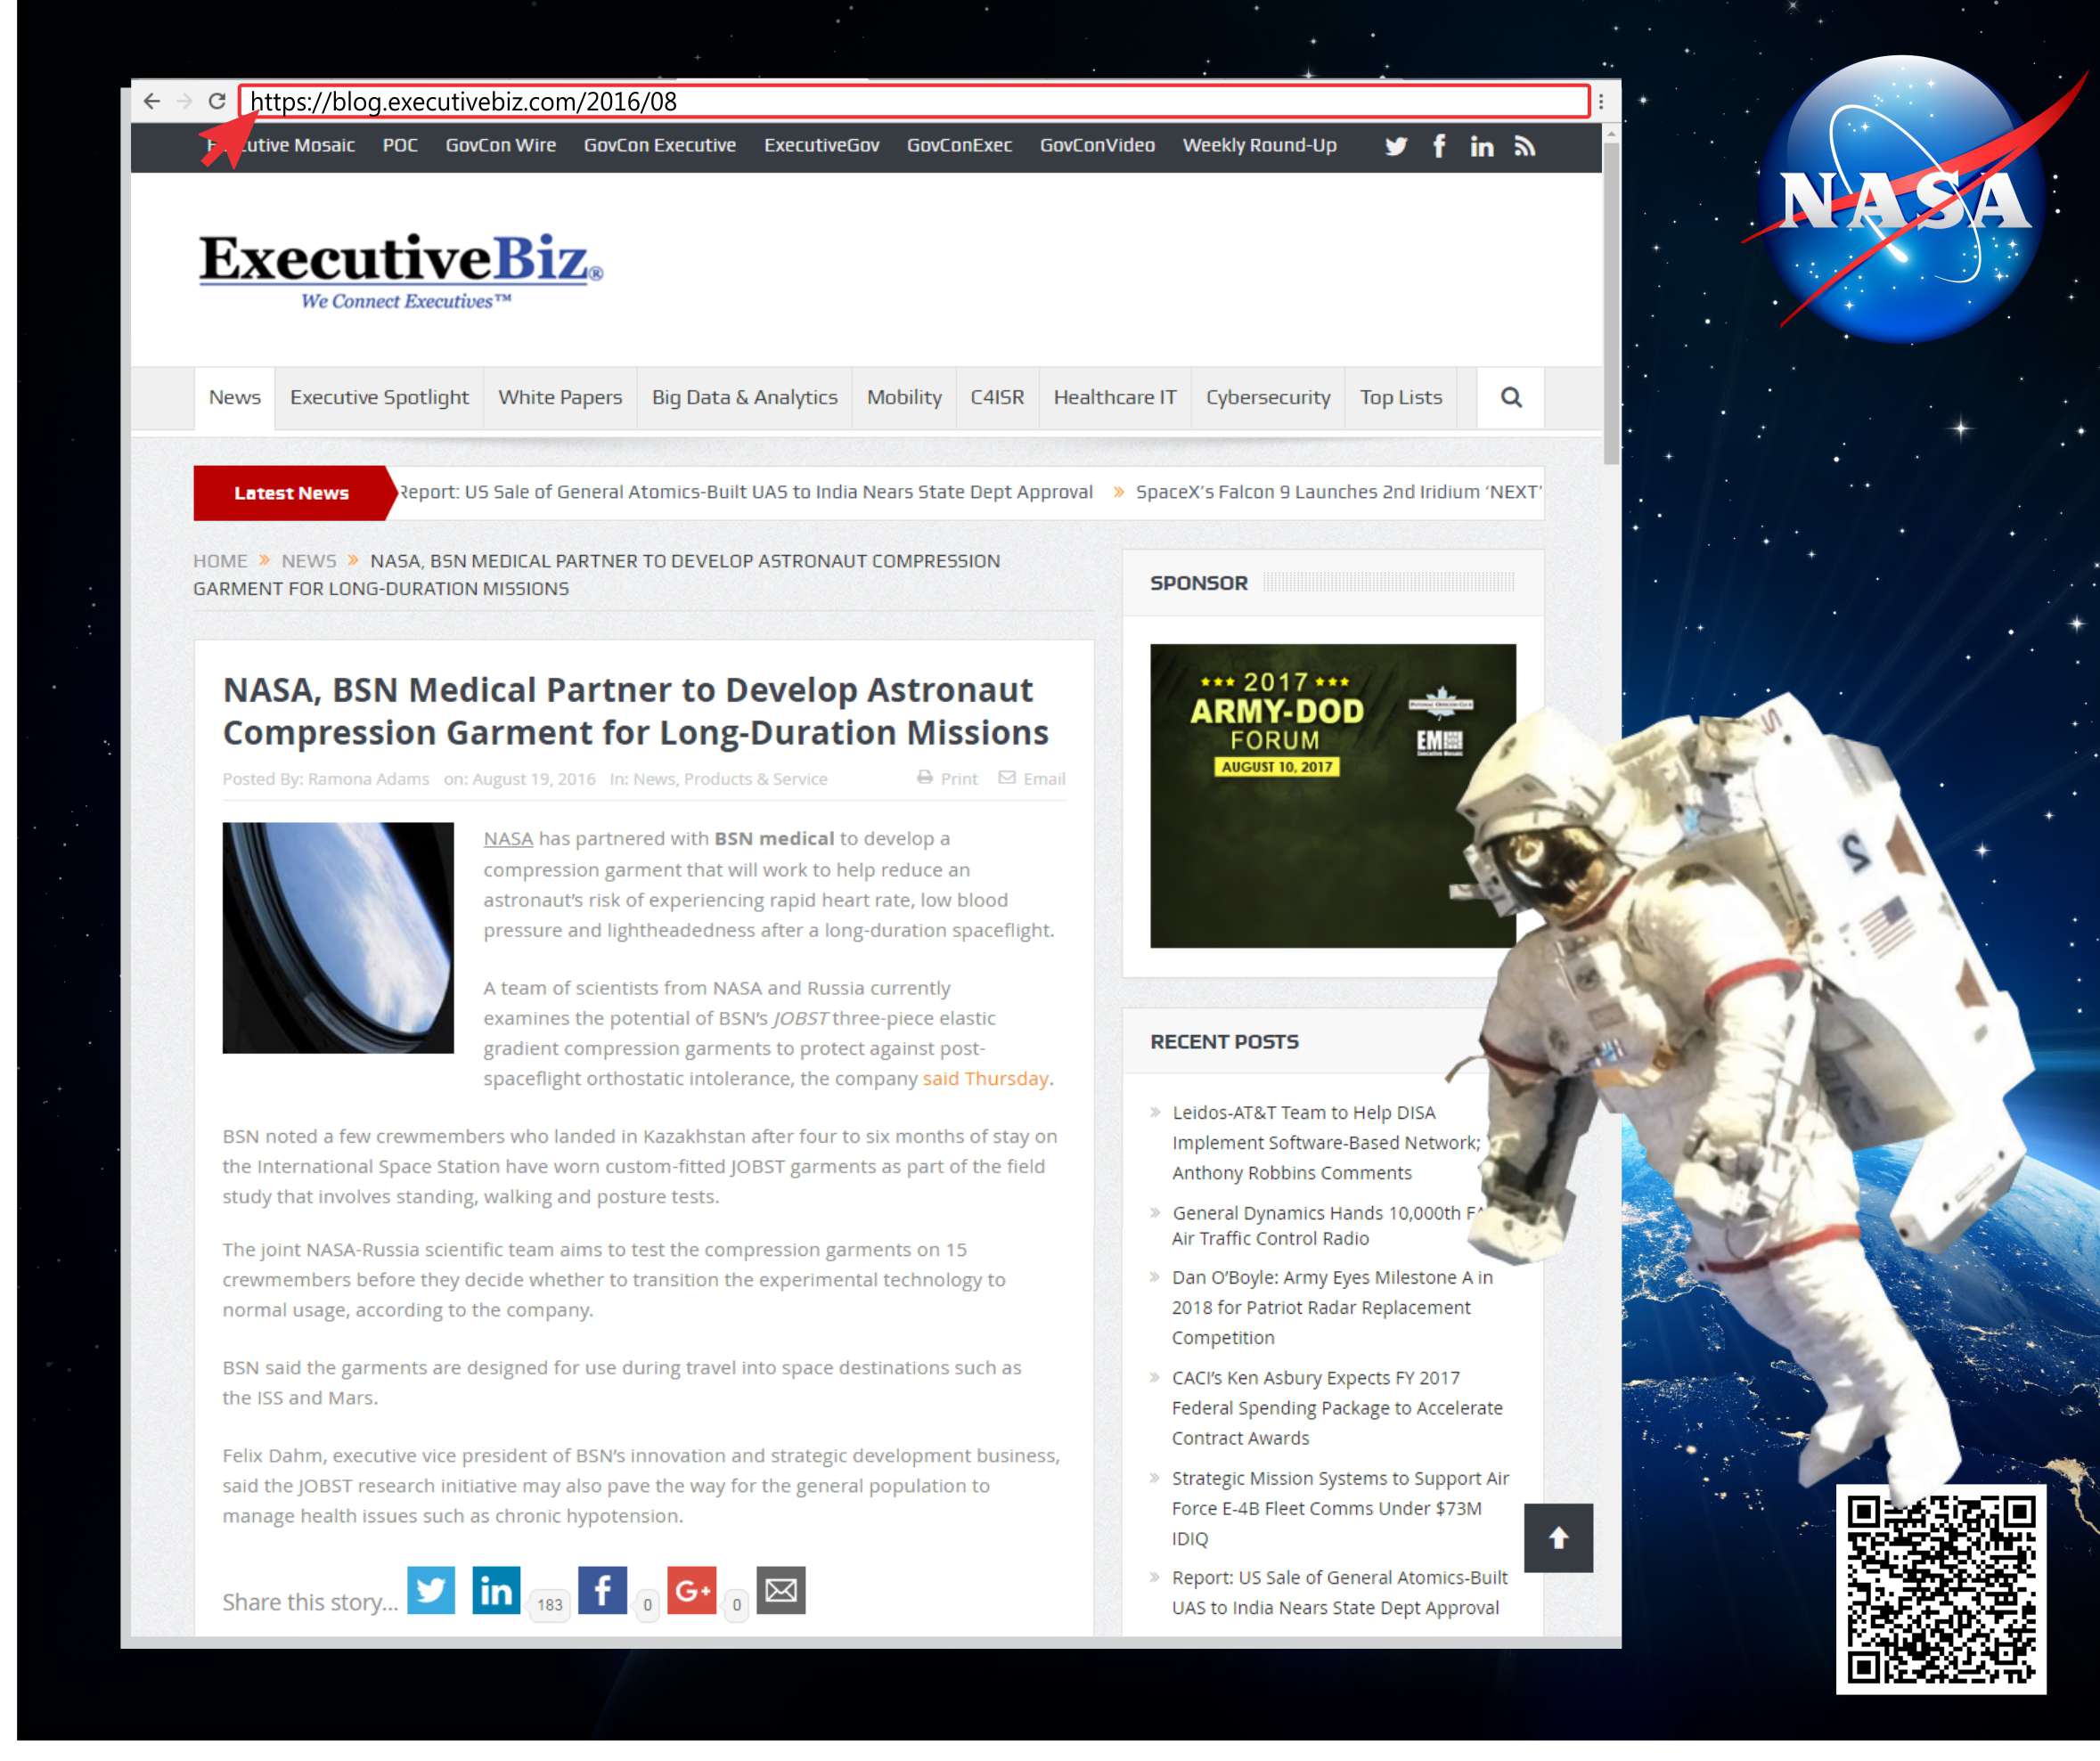The image size is (2100, 1761).
Task: Click the browser back arrow
Action: pyautogui.click(x=151, y=101)
